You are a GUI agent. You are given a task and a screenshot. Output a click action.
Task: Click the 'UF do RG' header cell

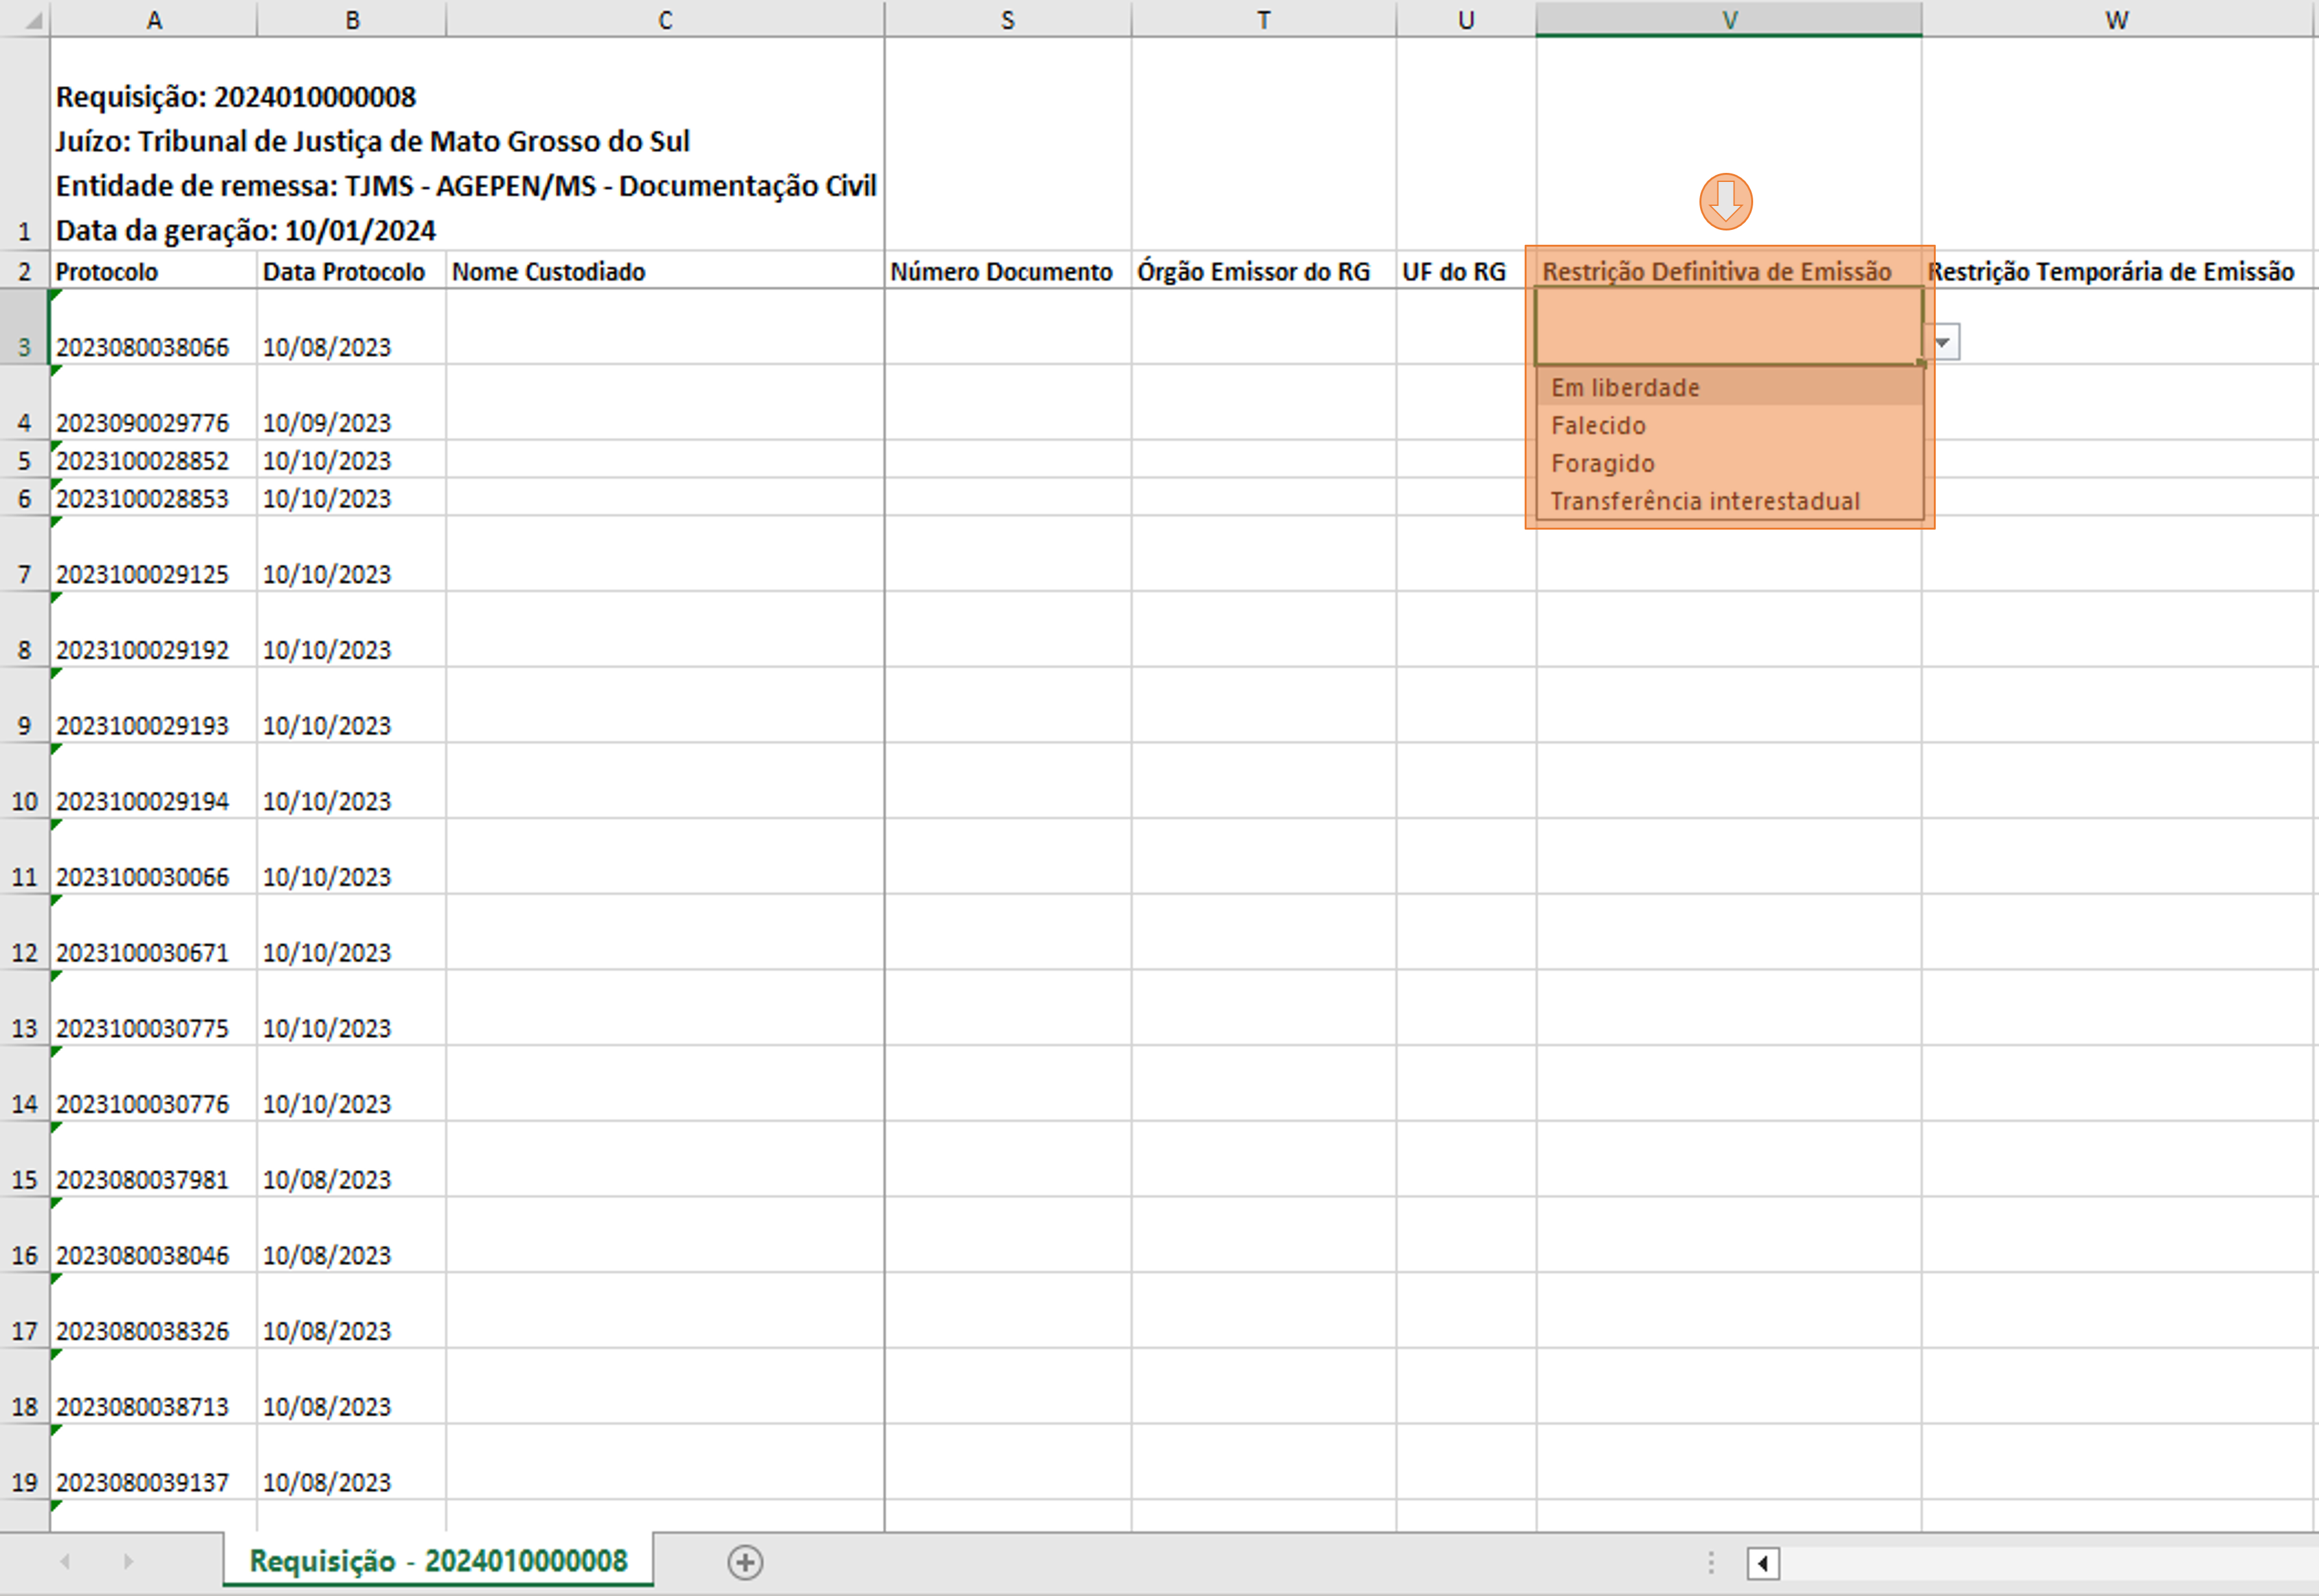(x=1466, y=271)
